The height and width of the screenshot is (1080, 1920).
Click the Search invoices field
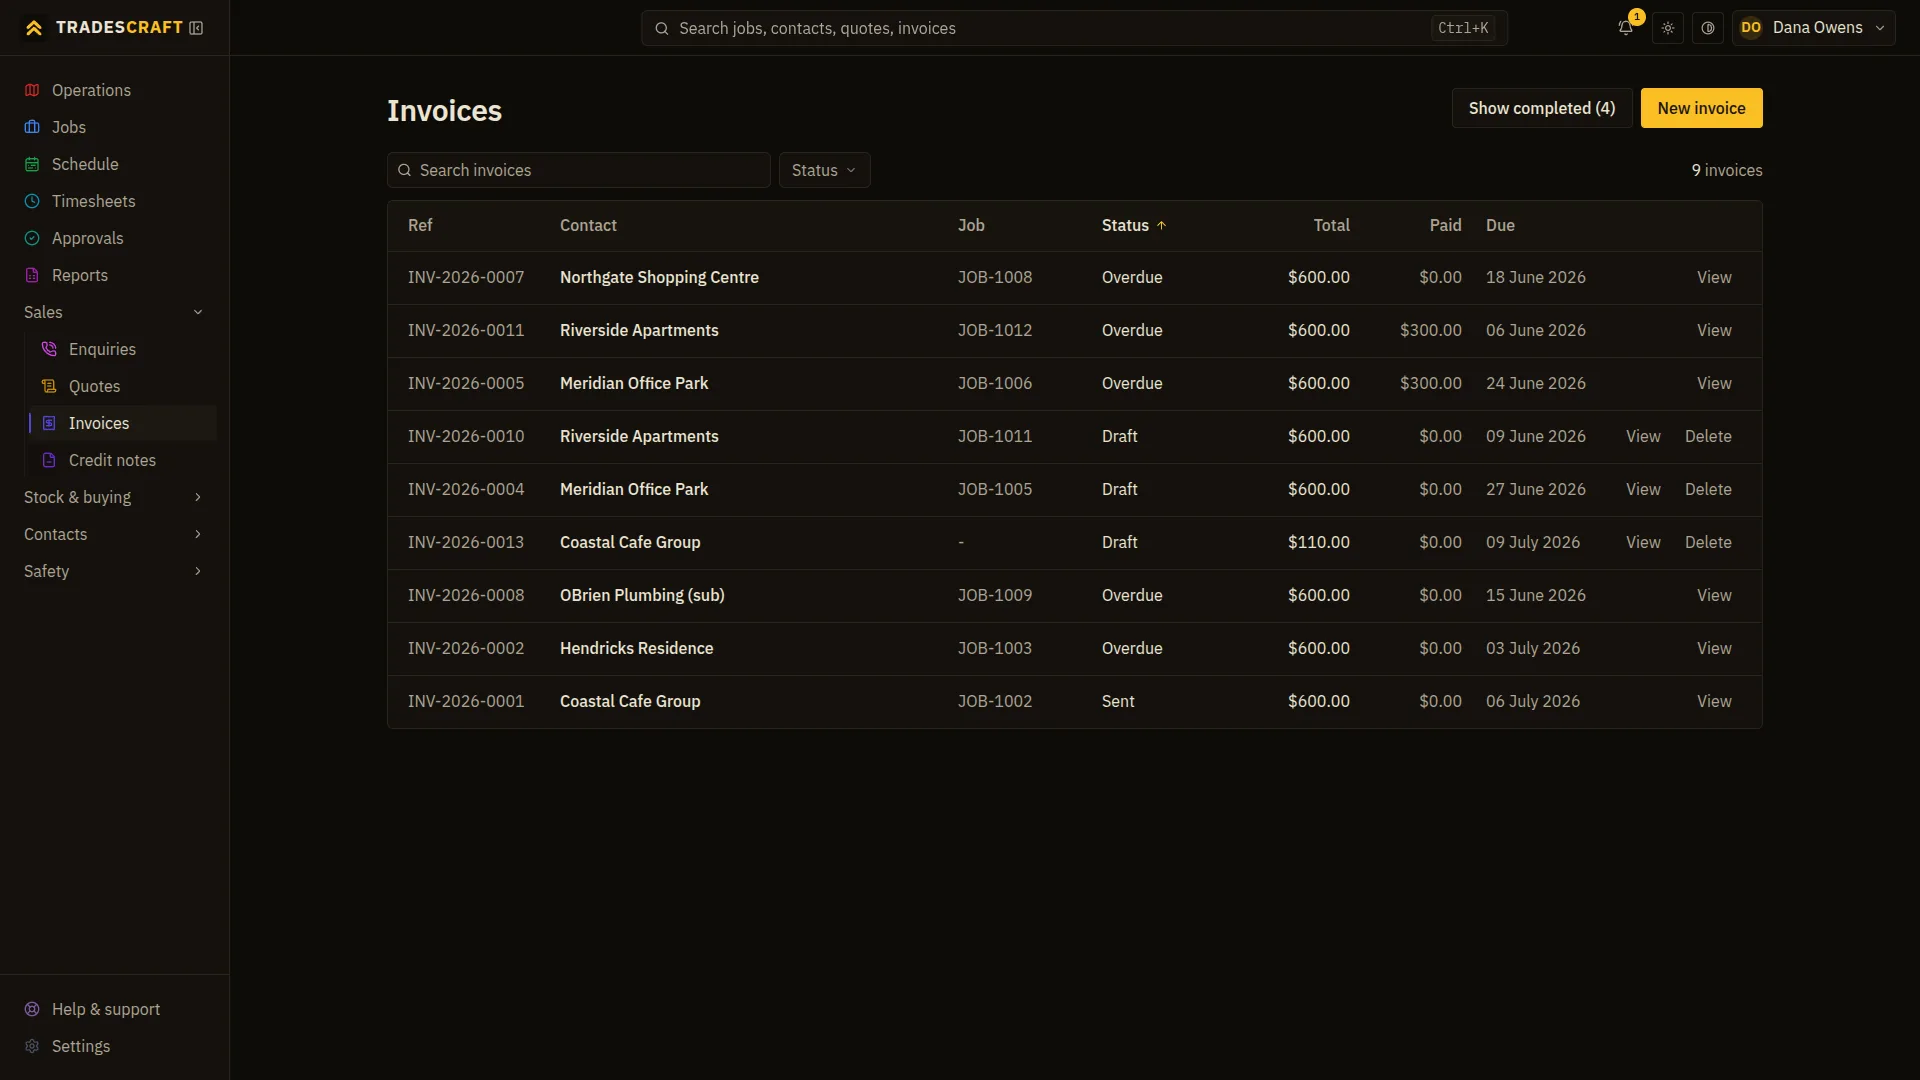578,170
